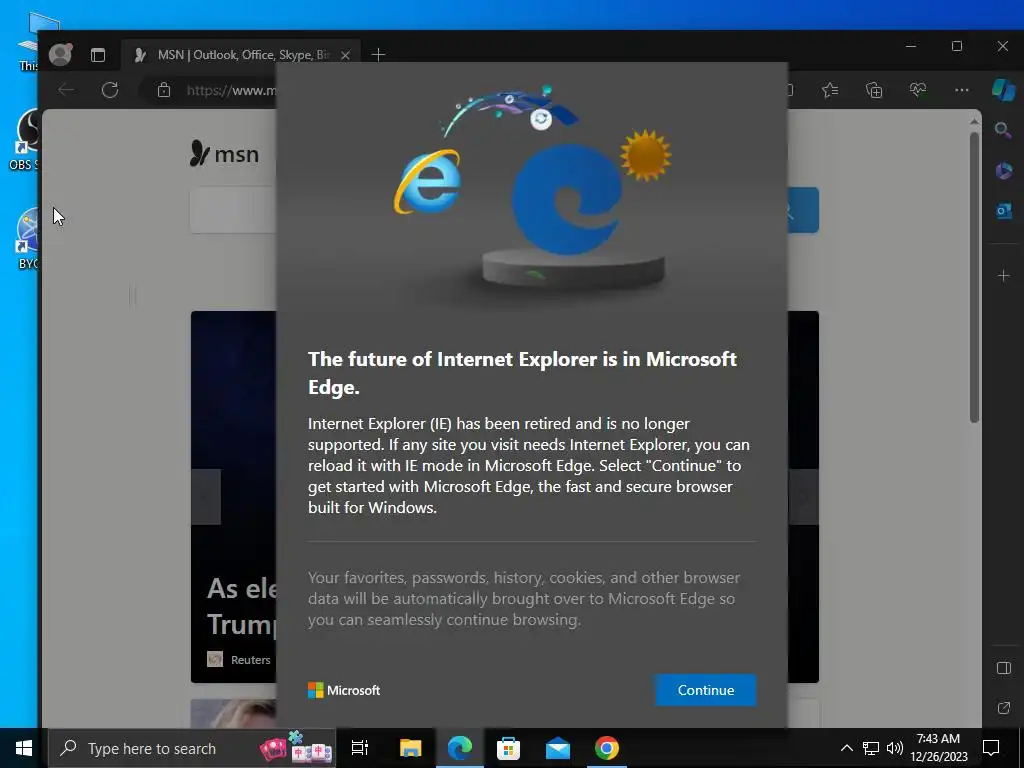Launch Google Chrome from taskbar
The image size is (1024, 768).
(x=607, y=748)
